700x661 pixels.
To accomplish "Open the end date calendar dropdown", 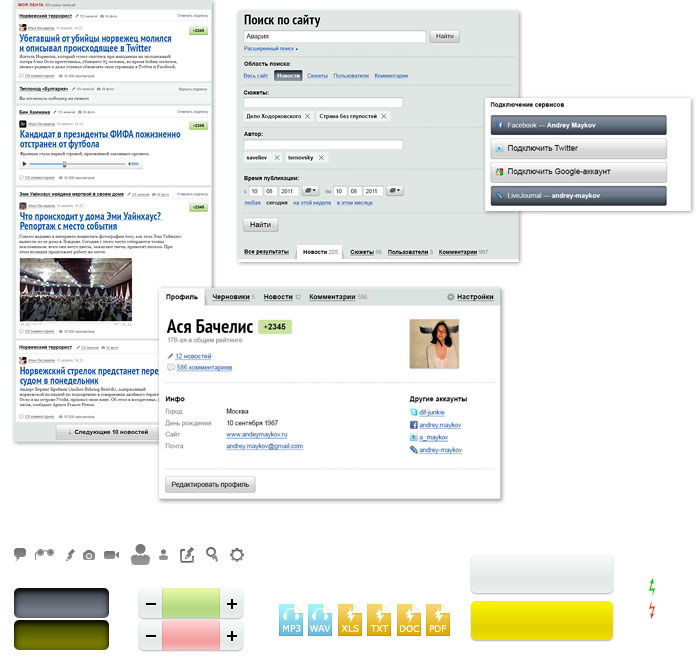I will click(395, 190).
